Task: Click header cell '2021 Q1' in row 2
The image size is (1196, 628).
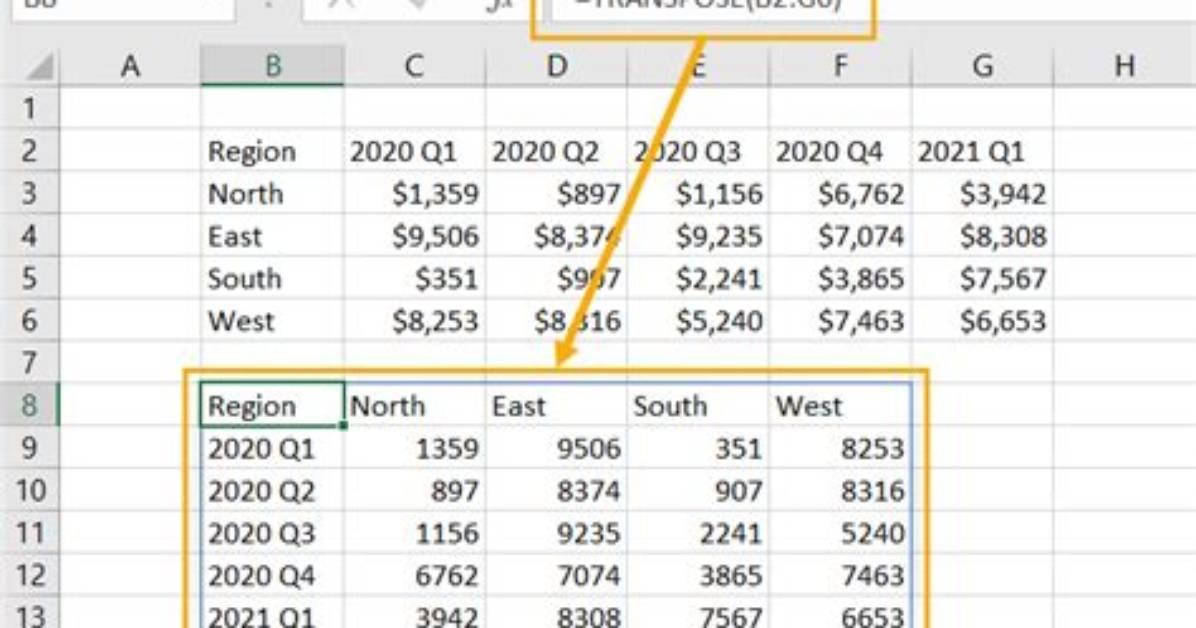Action: pos(982,151)
